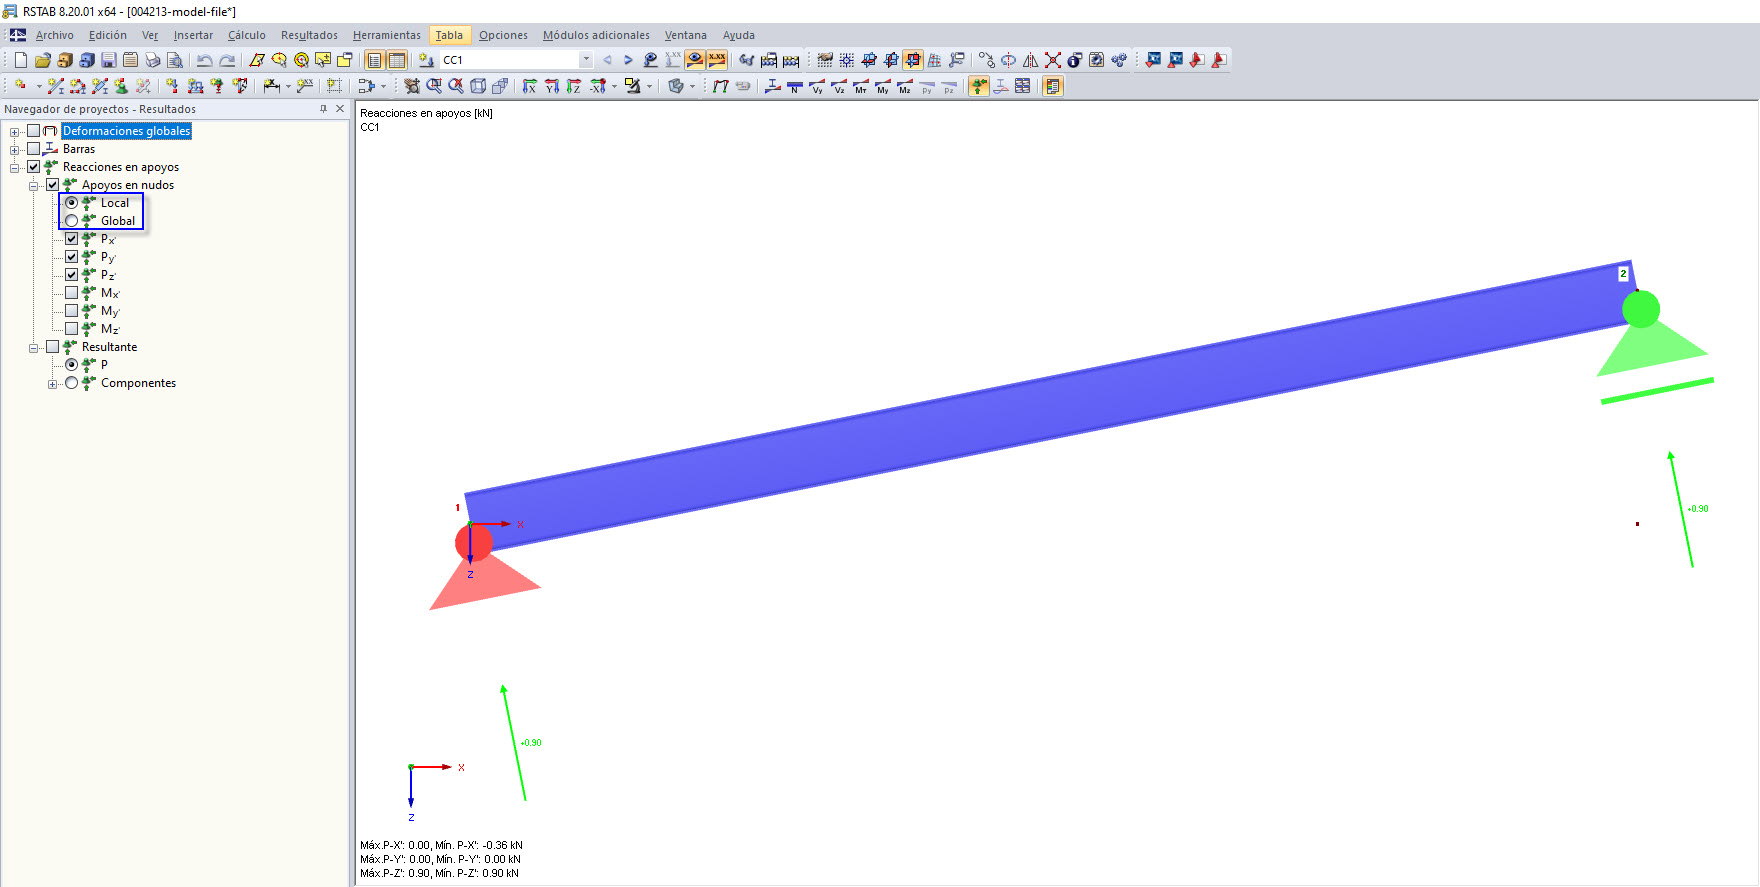Open the Cálculo menu

pyautogui.click(x=247, y=35)
